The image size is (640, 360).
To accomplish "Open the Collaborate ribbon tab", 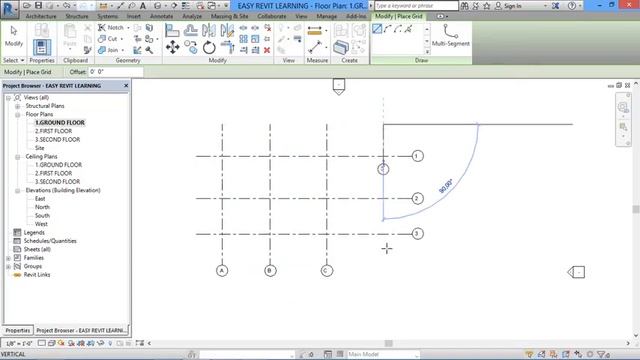I will pyautogui.click(x=271, y=16).
